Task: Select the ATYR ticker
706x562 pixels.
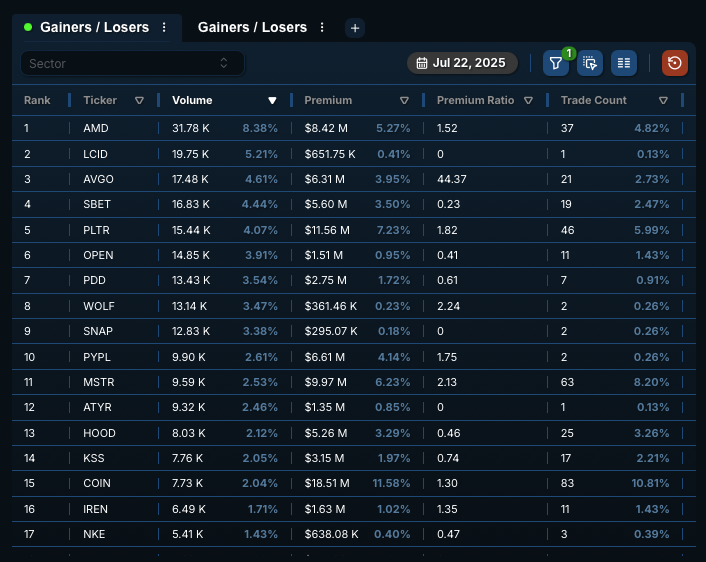Action: [97, 408]
